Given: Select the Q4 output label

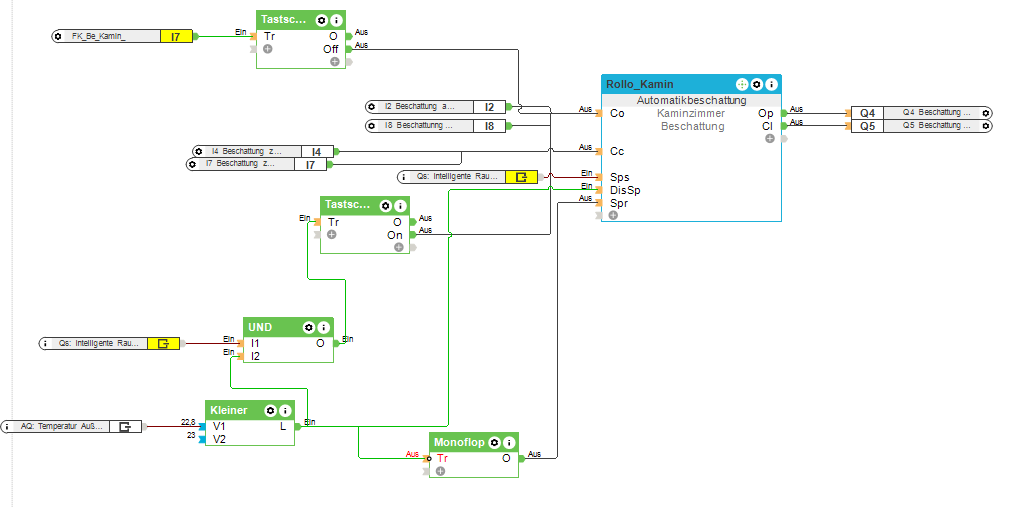Looking at the screenshot, I should click(868, 113).
